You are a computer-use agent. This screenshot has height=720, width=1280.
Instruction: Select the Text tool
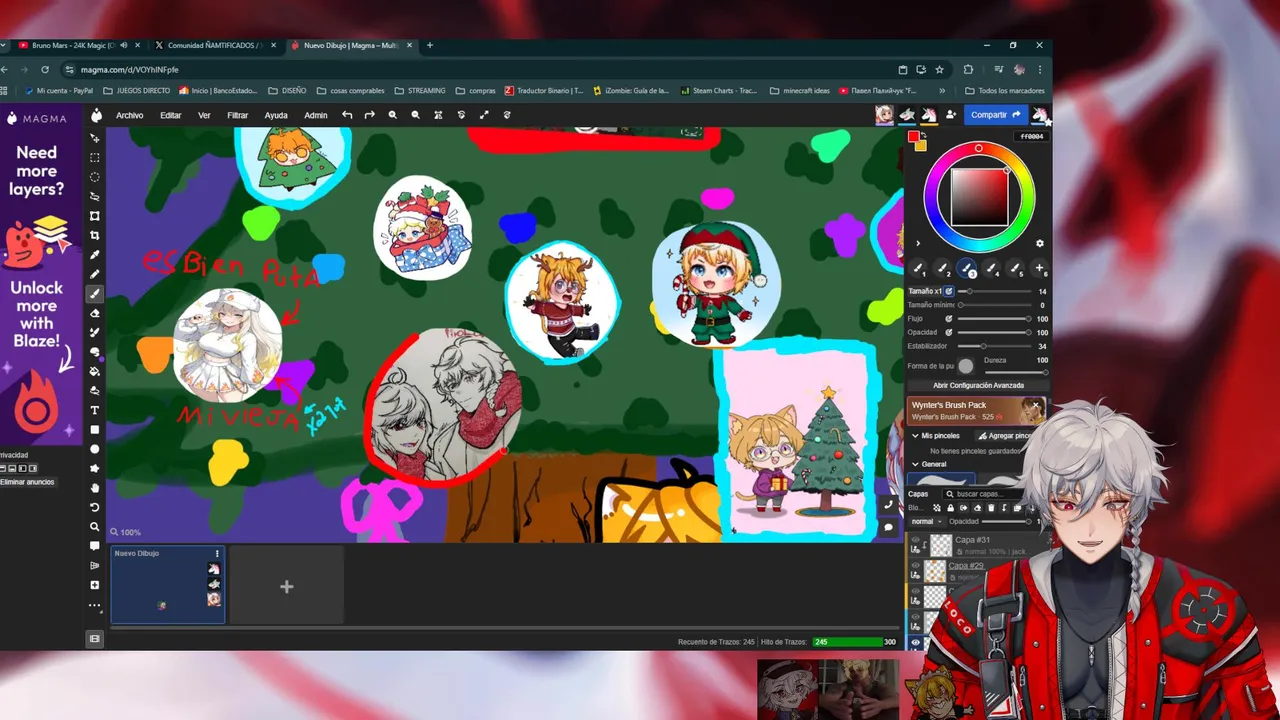[x=95, y=410]
